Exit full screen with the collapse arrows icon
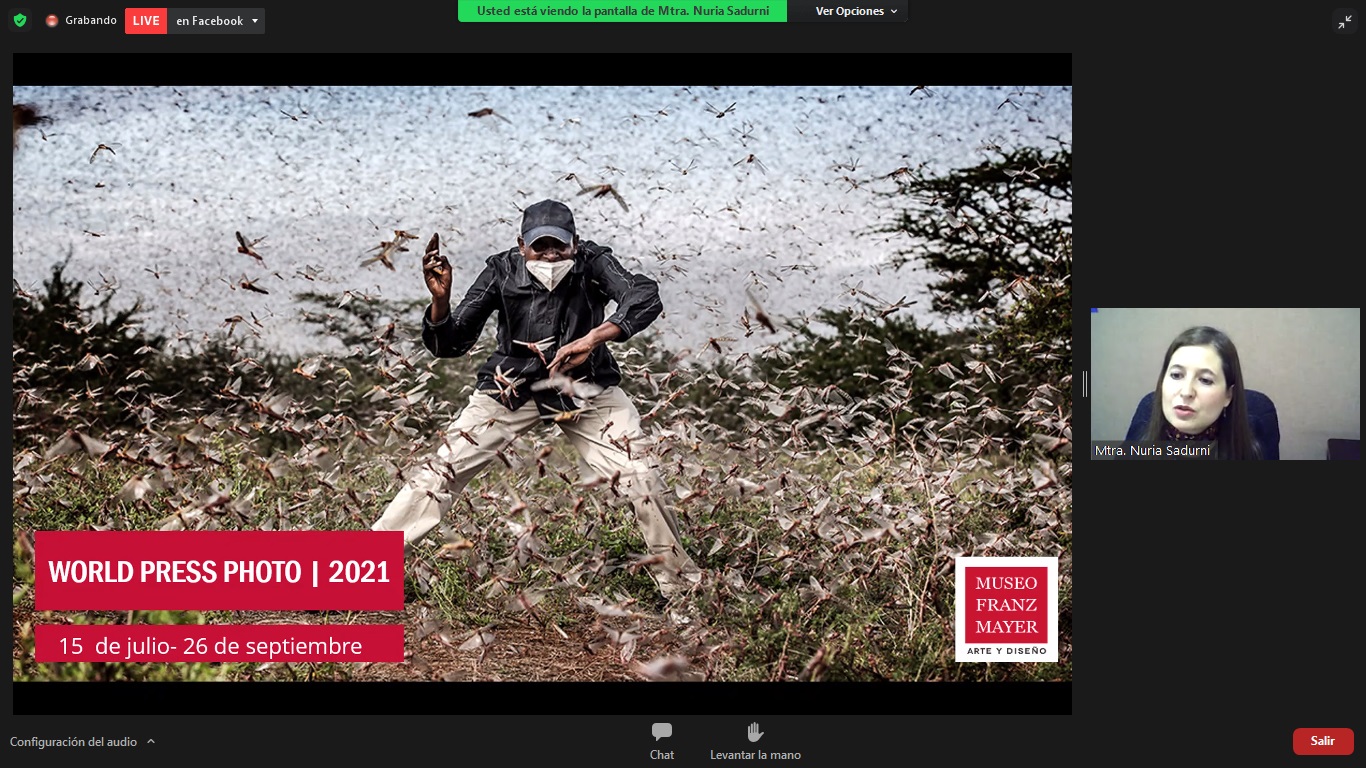1366x768 pixels. click(x=1344, y=21)
